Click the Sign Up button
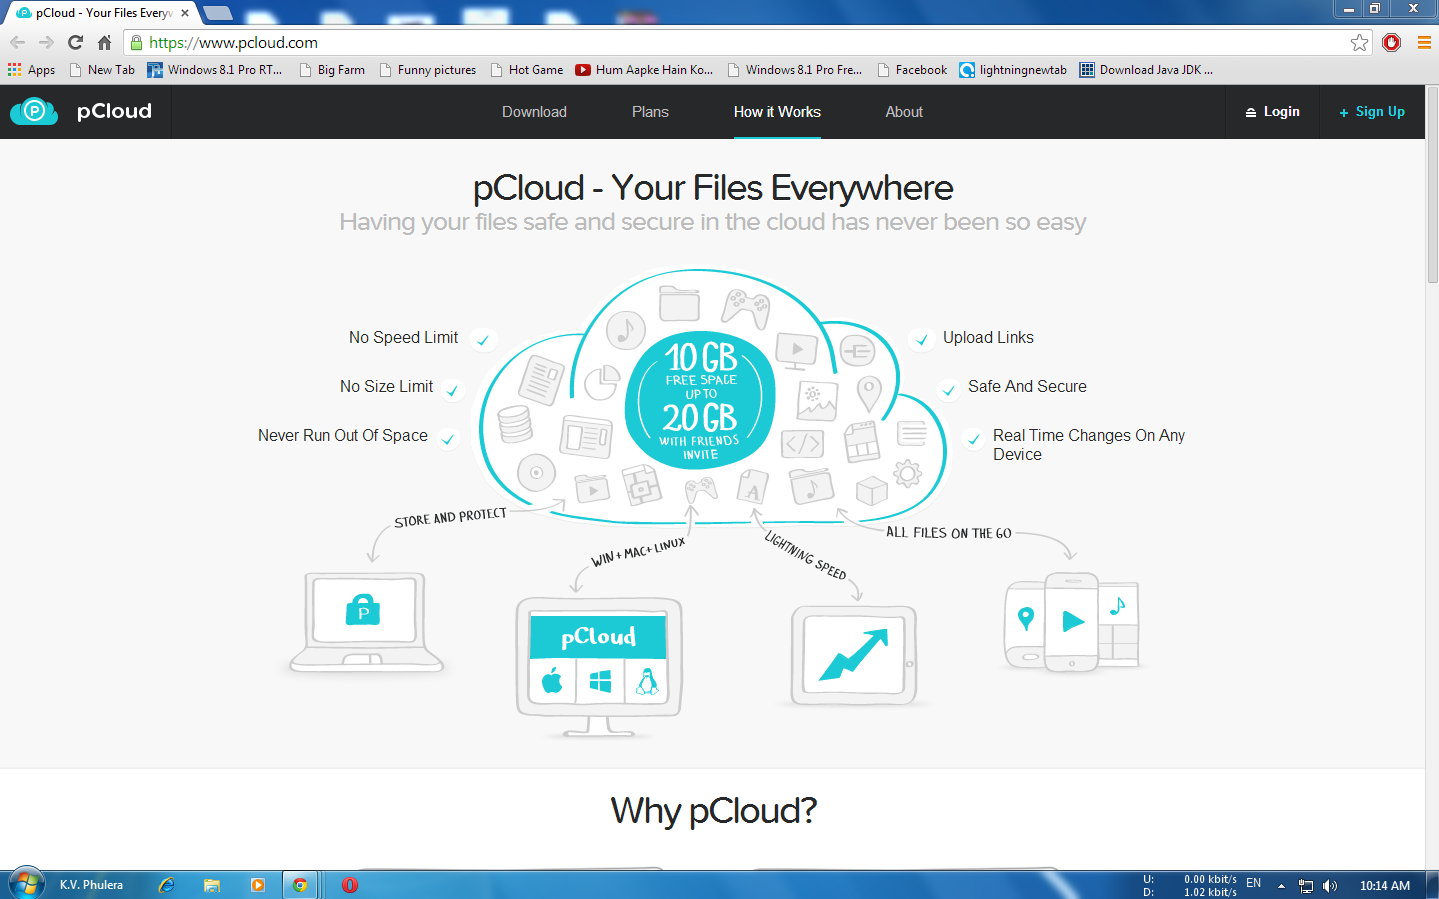This screenshot has width=1439, height=899. pos(1372,112)
